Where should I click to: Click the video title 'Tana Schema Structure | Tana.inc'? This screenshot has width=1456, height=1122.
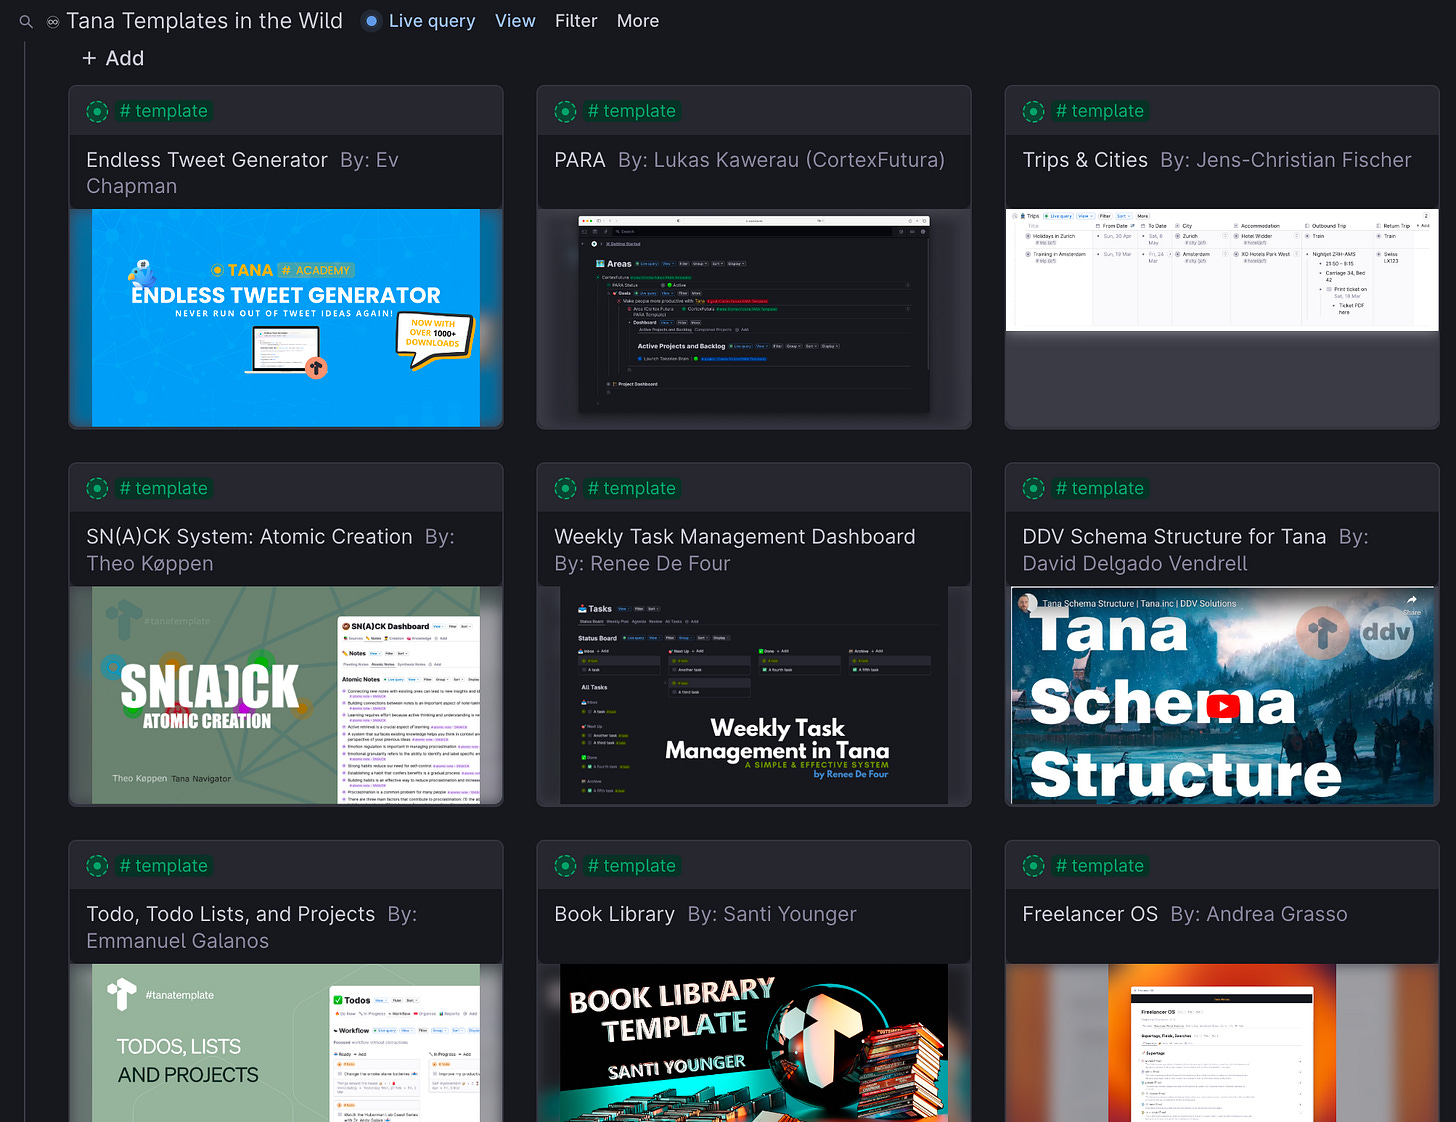pos(1139,603)
